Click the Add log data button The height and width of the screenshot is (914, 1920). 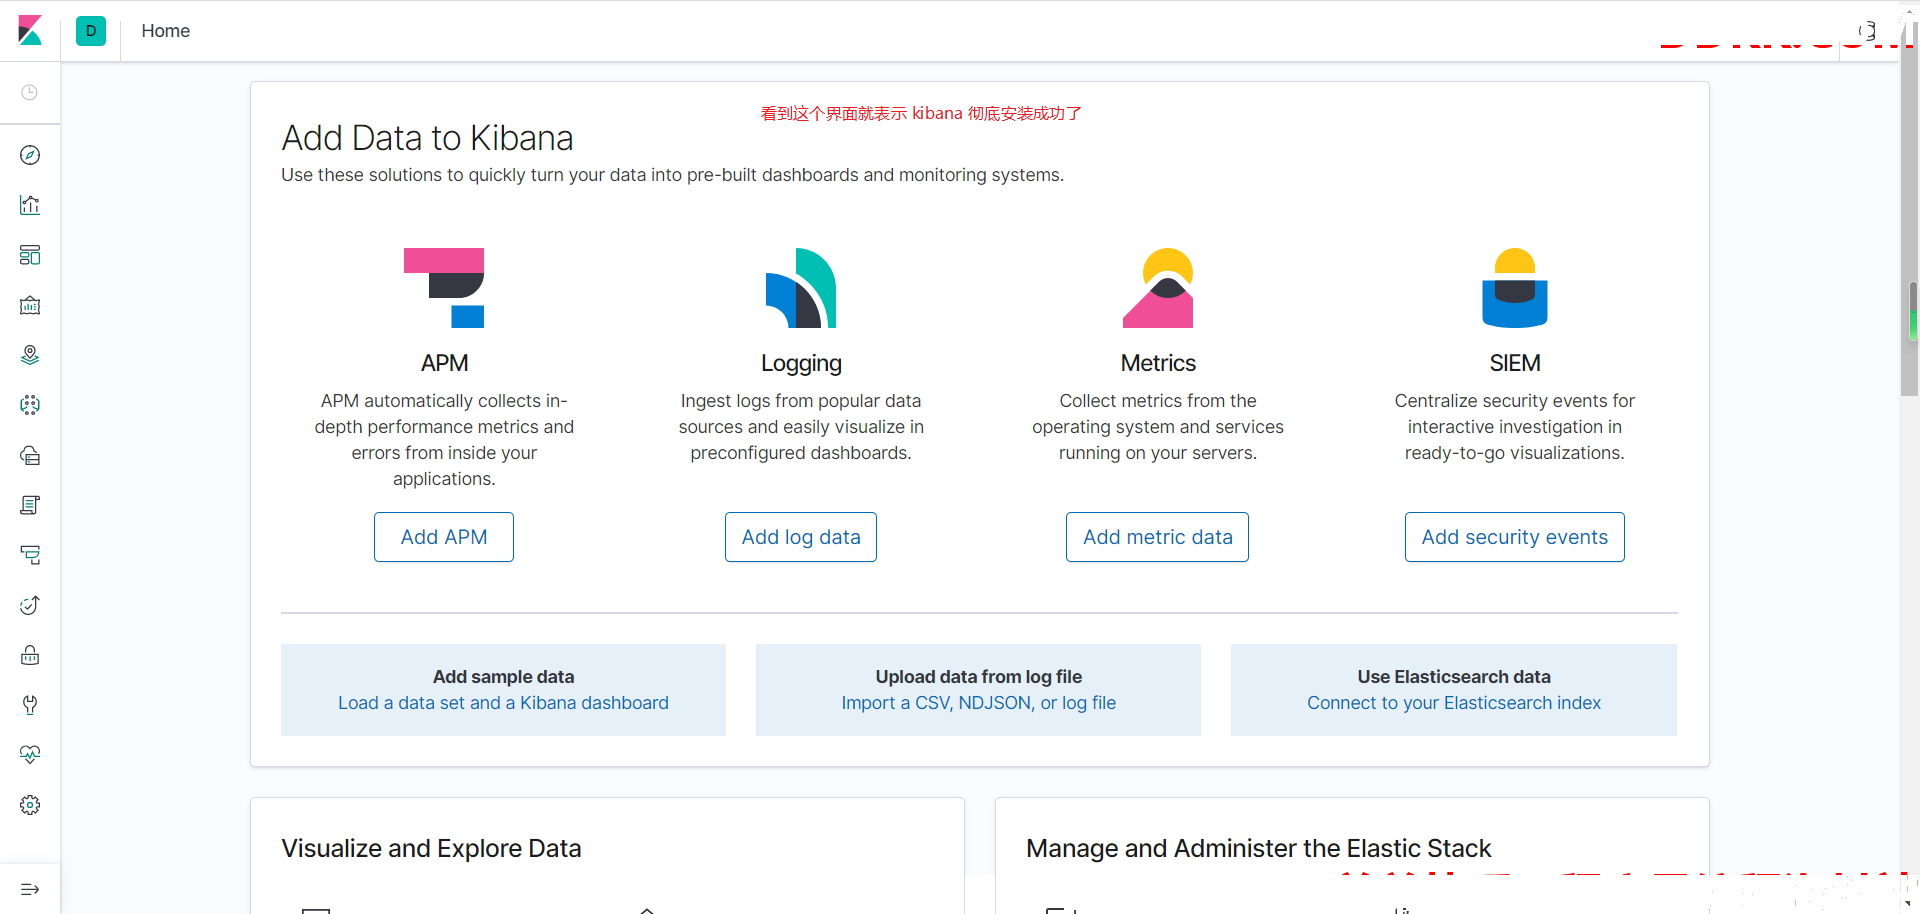(x=801, y=537)
